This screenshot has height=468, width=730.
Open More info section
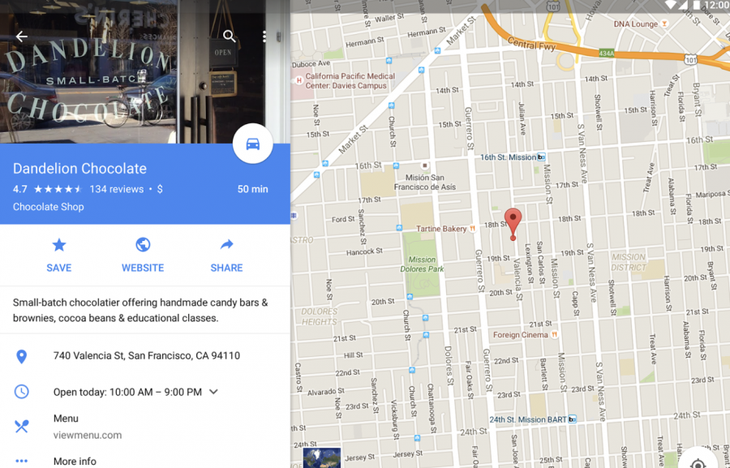click(x=75, y=461)
